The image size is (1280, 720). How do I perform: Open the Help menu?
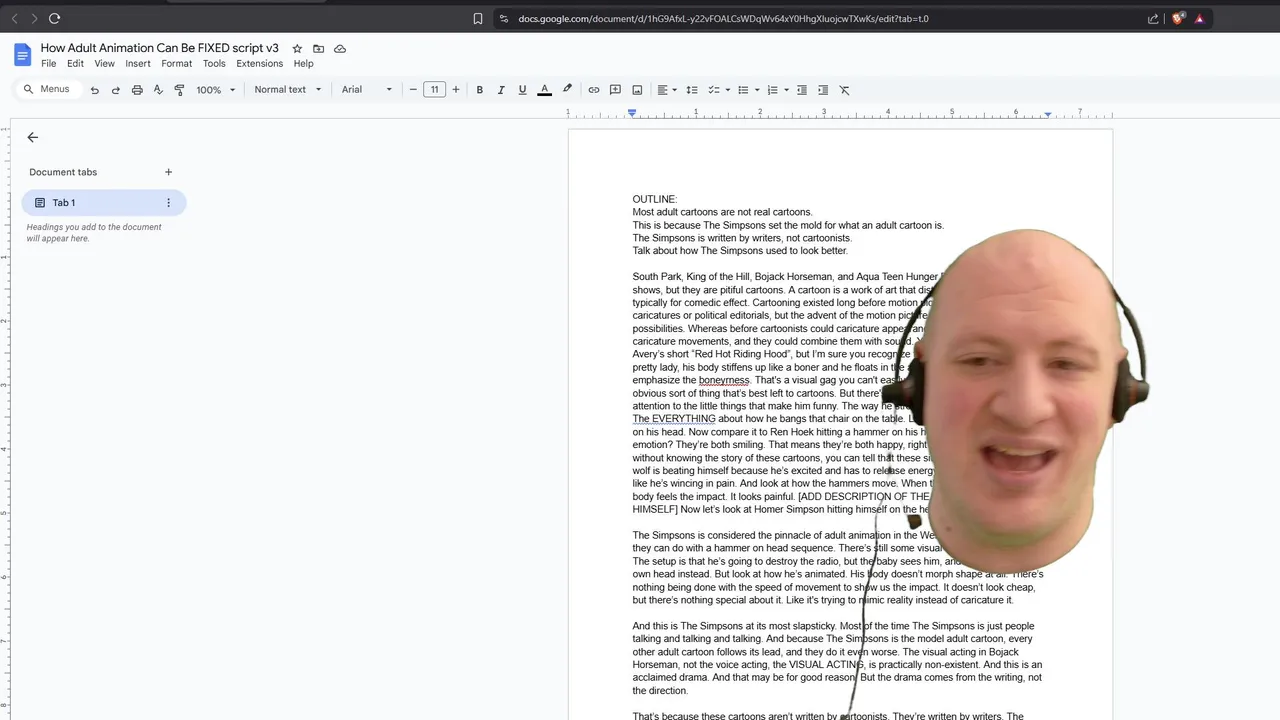[304, 63]
